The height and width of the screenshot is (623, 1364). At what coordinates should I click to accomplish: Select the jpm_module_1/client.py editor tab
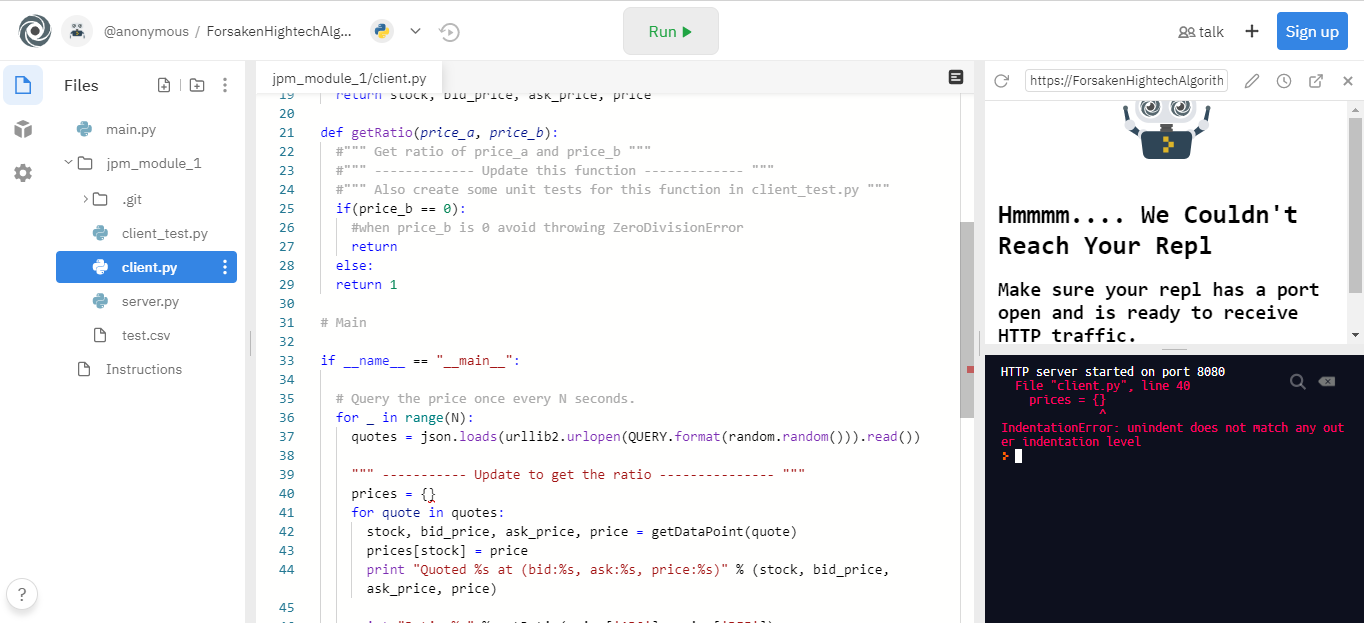[x=349, y=77]
